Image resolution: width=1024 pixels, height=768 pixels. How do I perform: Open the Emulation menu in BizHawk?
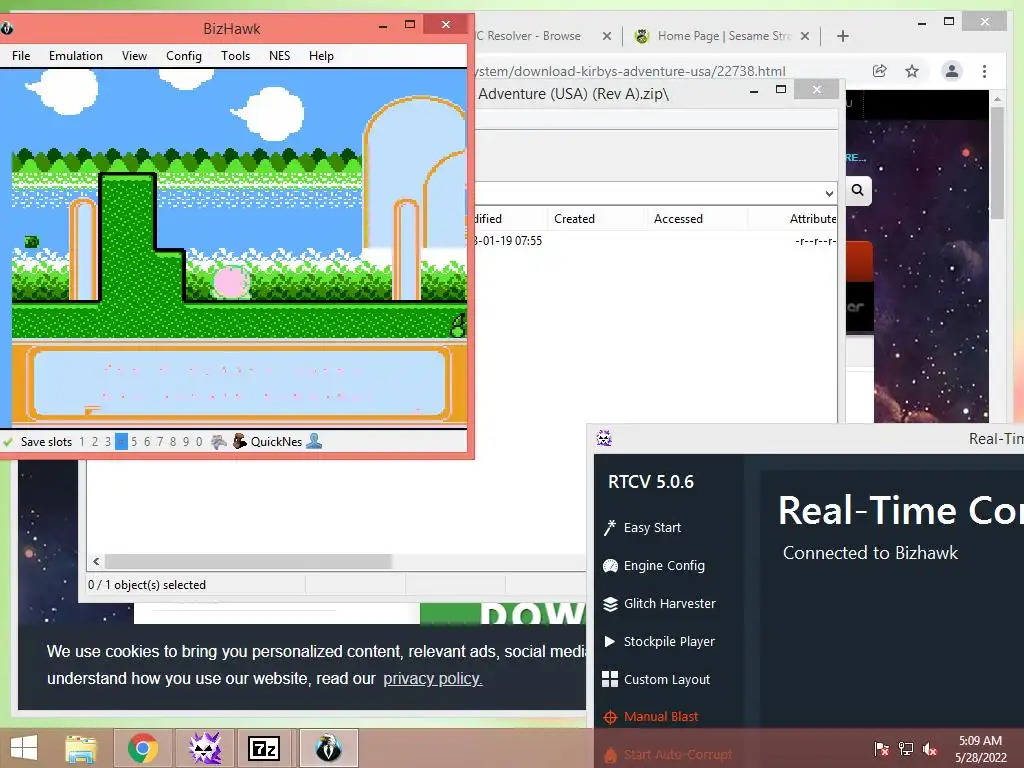[76, 56]
